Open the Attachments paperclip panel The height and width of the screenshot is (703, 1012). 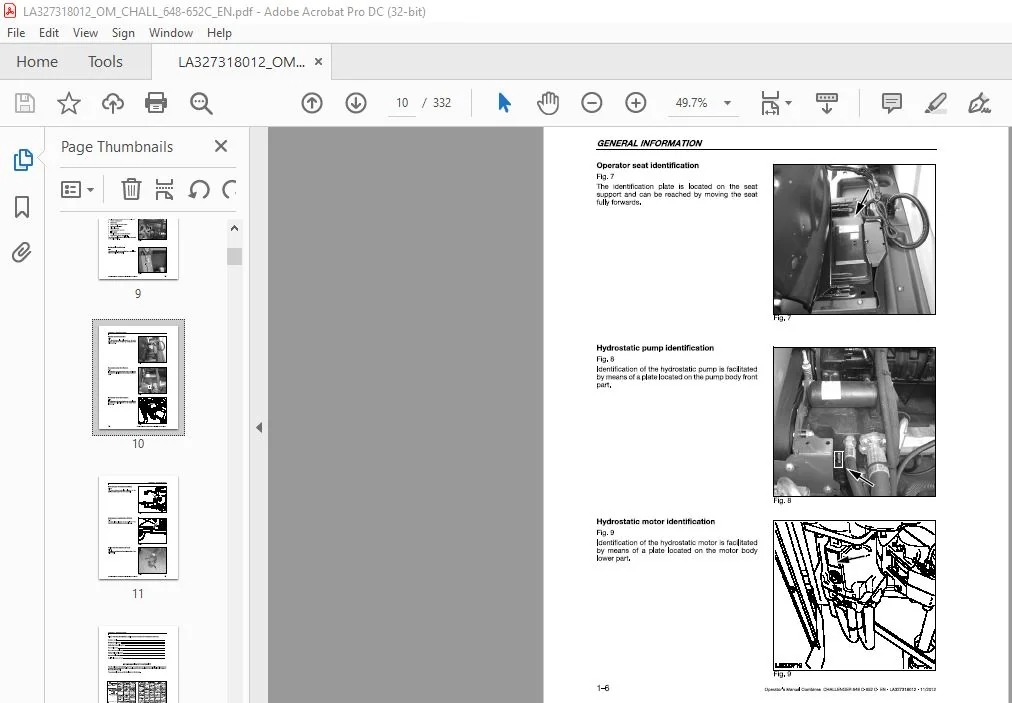click(22, 252)
